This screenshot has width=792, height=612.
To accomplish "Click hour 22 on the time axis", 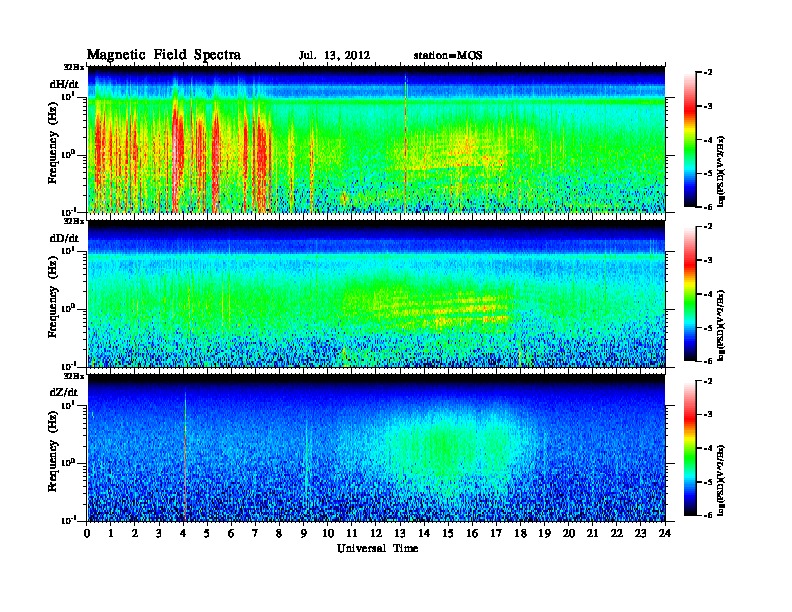I will [617, 534].
